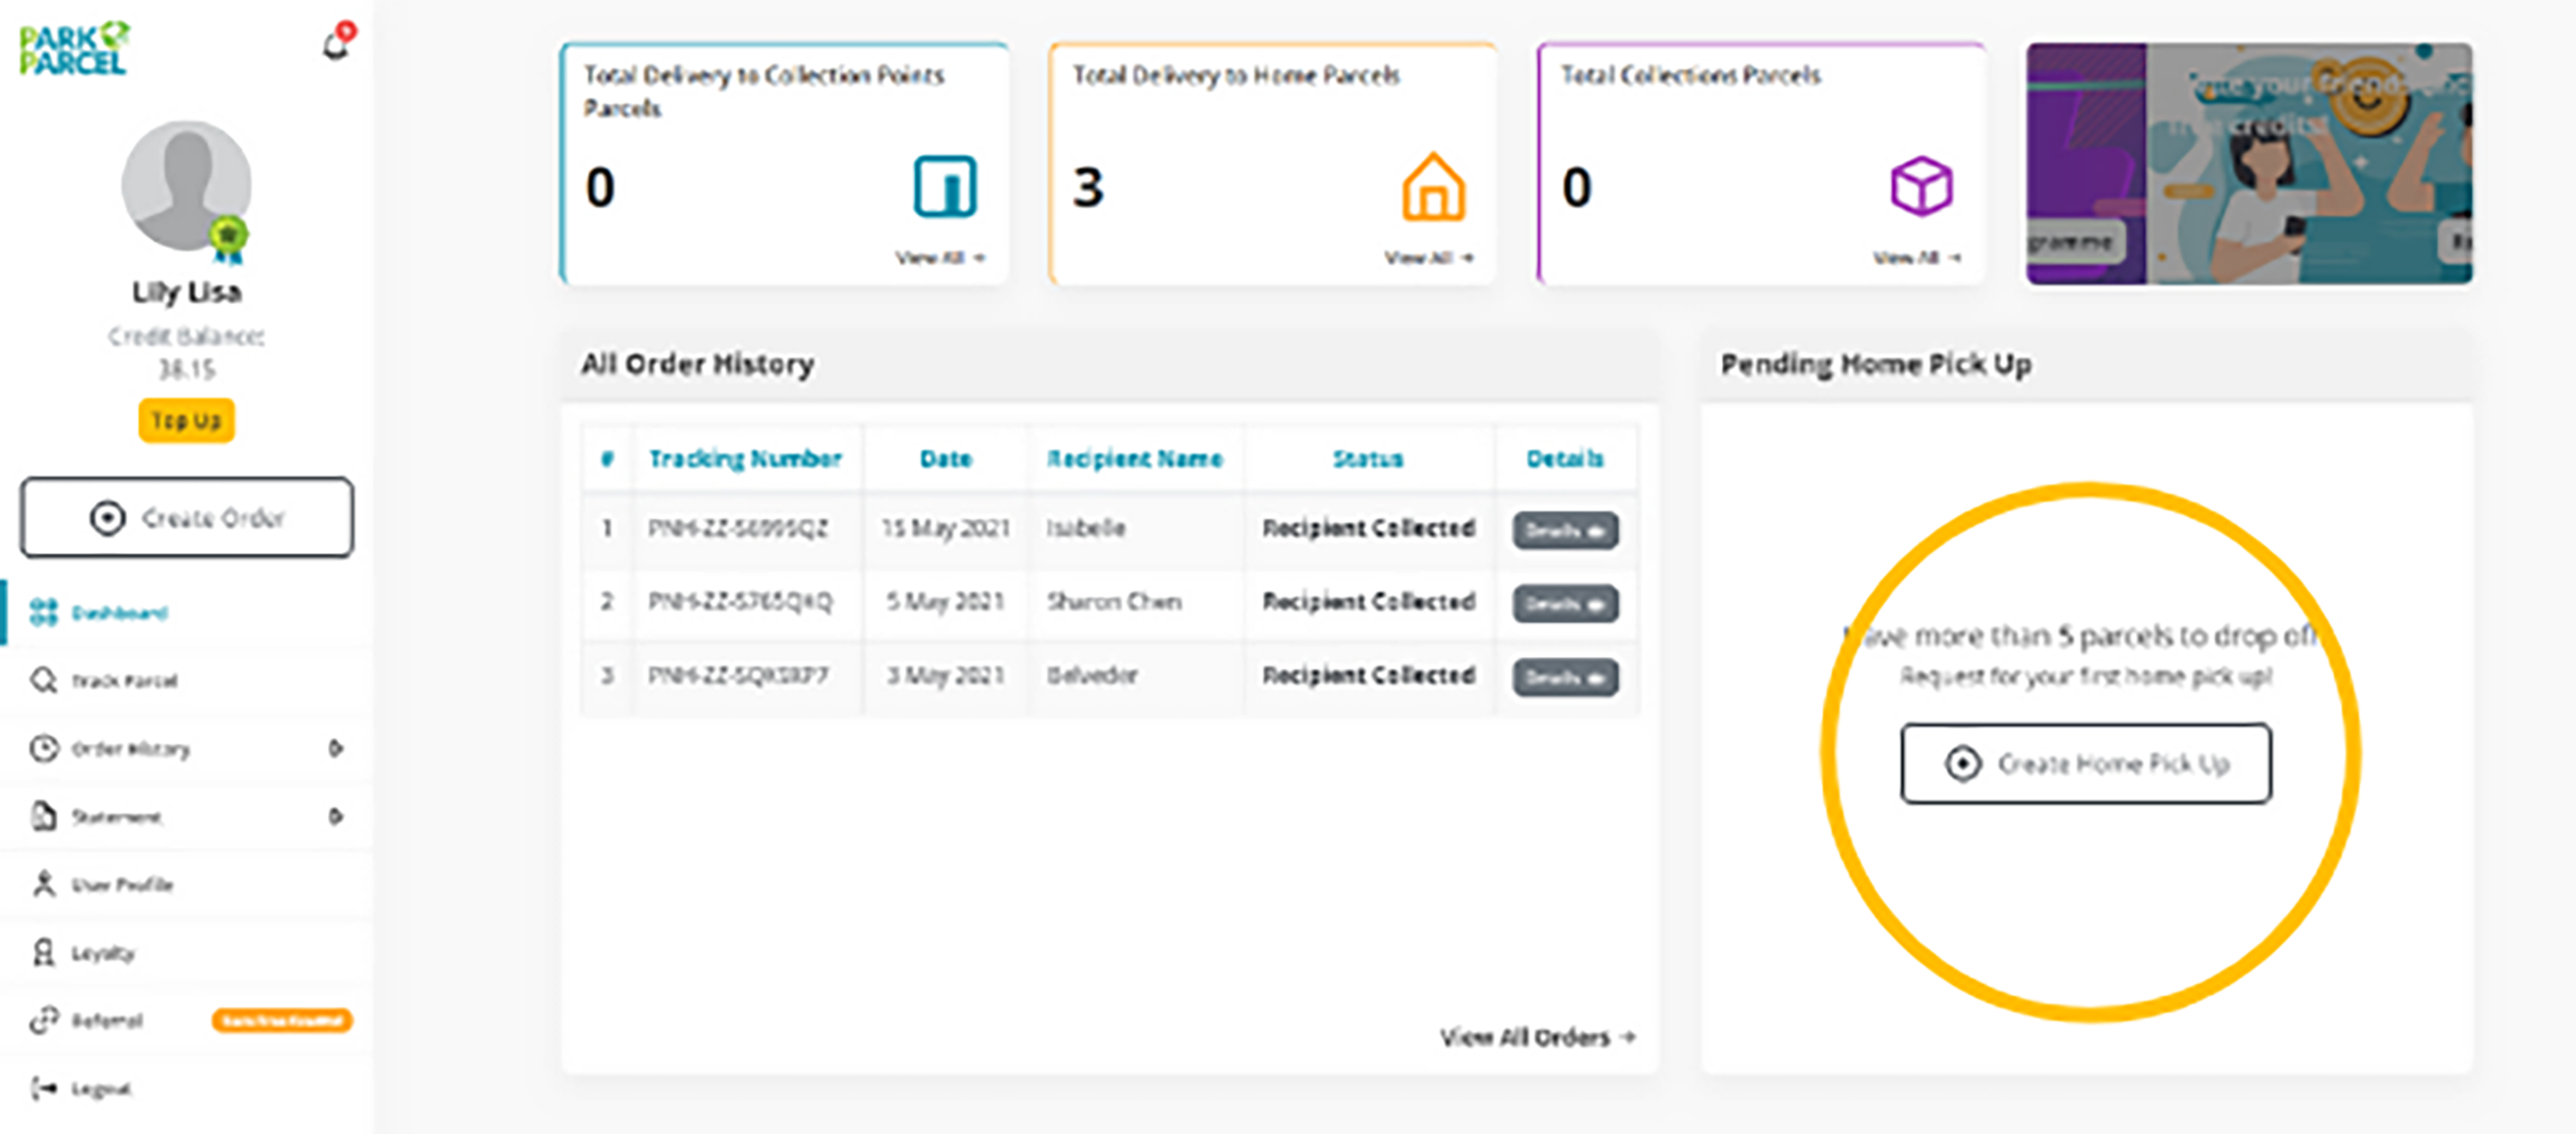2576x1134 pixels.
Task: Click the notification bell icon
Action: [x=336, y=45]
